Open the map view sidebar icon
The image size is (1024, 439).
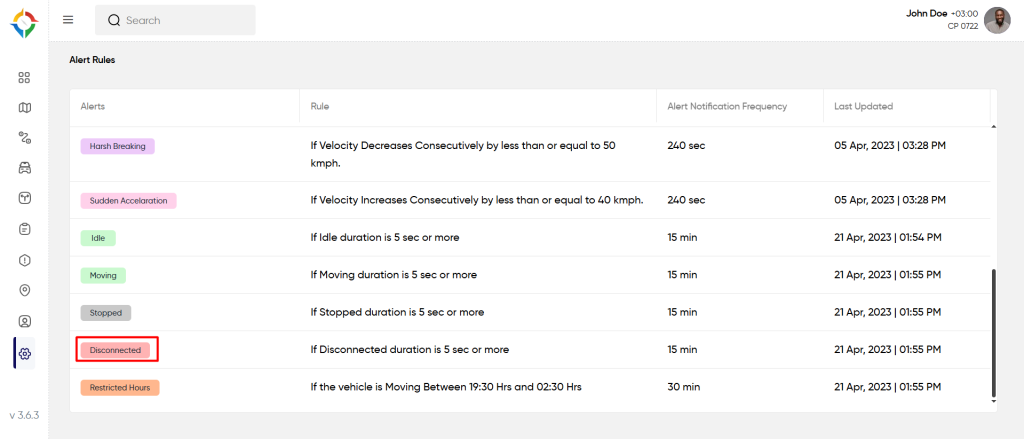[x=25, y=108]
